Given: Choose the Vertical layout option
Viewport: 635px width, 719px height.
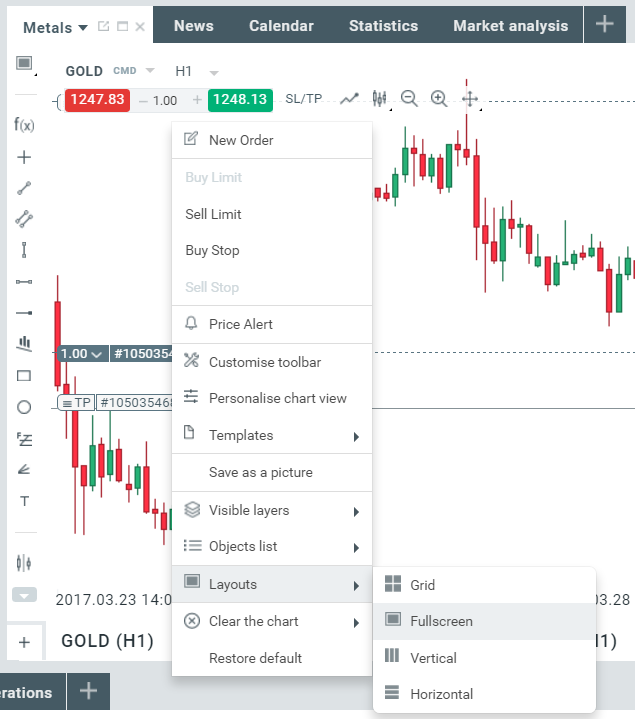Looking at the screenshot, I should (x=433, y=658).
